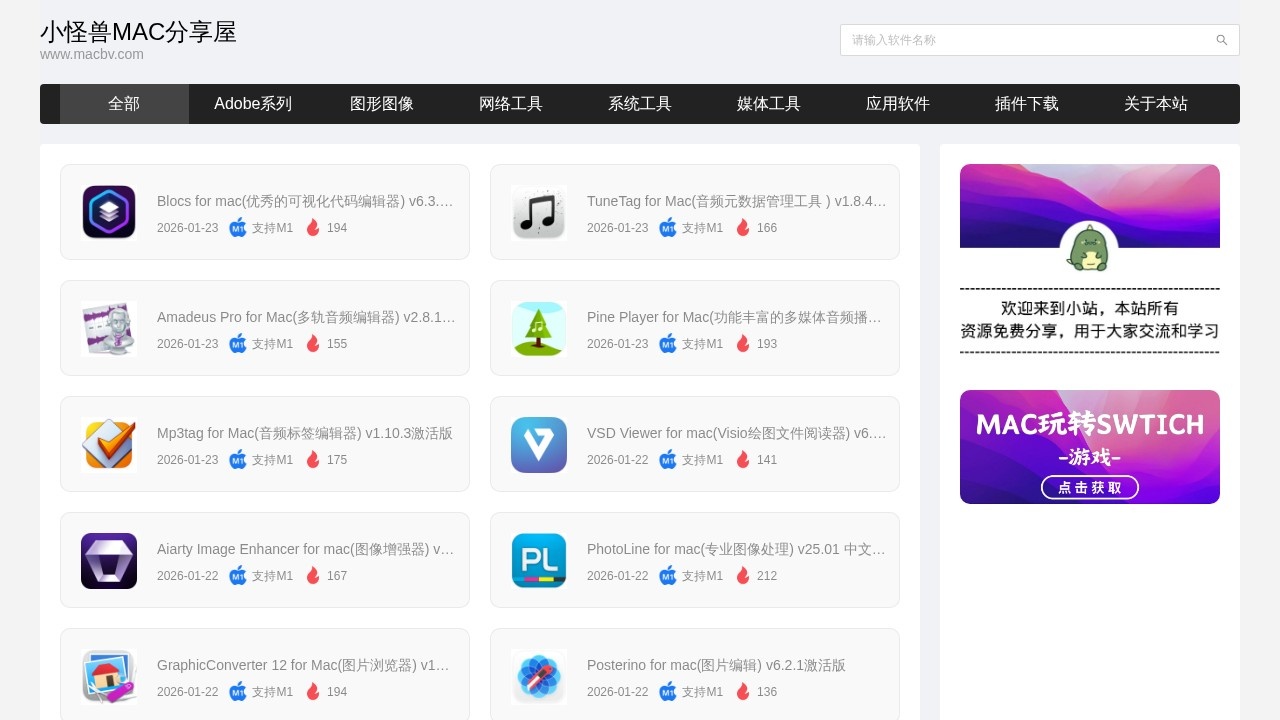
Task: Click the 点击获取 button on the Switch banner
Action: [x=1090, y=487]
